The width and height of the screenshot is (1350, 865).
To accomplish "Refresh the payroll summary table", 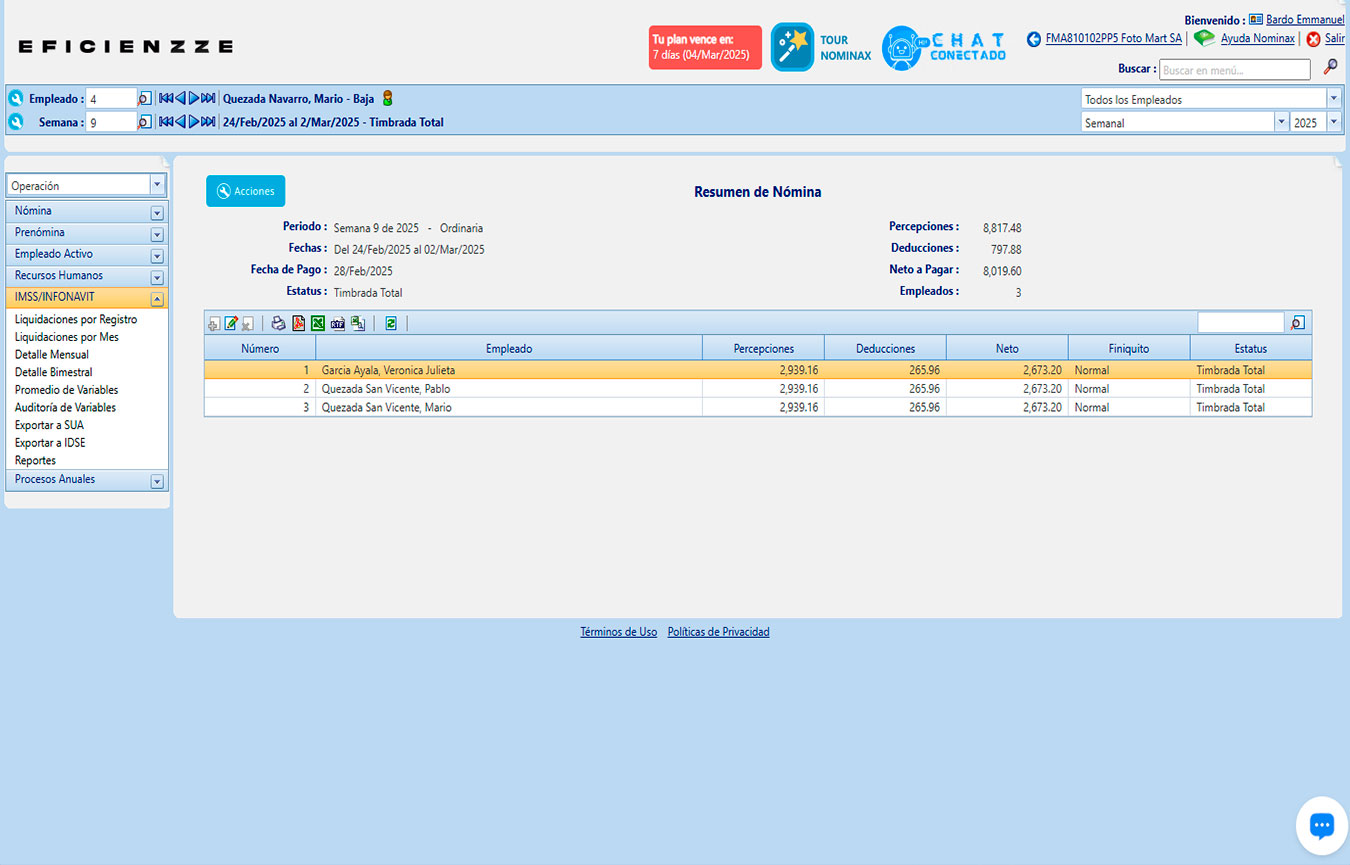I will tap(391, 323).
